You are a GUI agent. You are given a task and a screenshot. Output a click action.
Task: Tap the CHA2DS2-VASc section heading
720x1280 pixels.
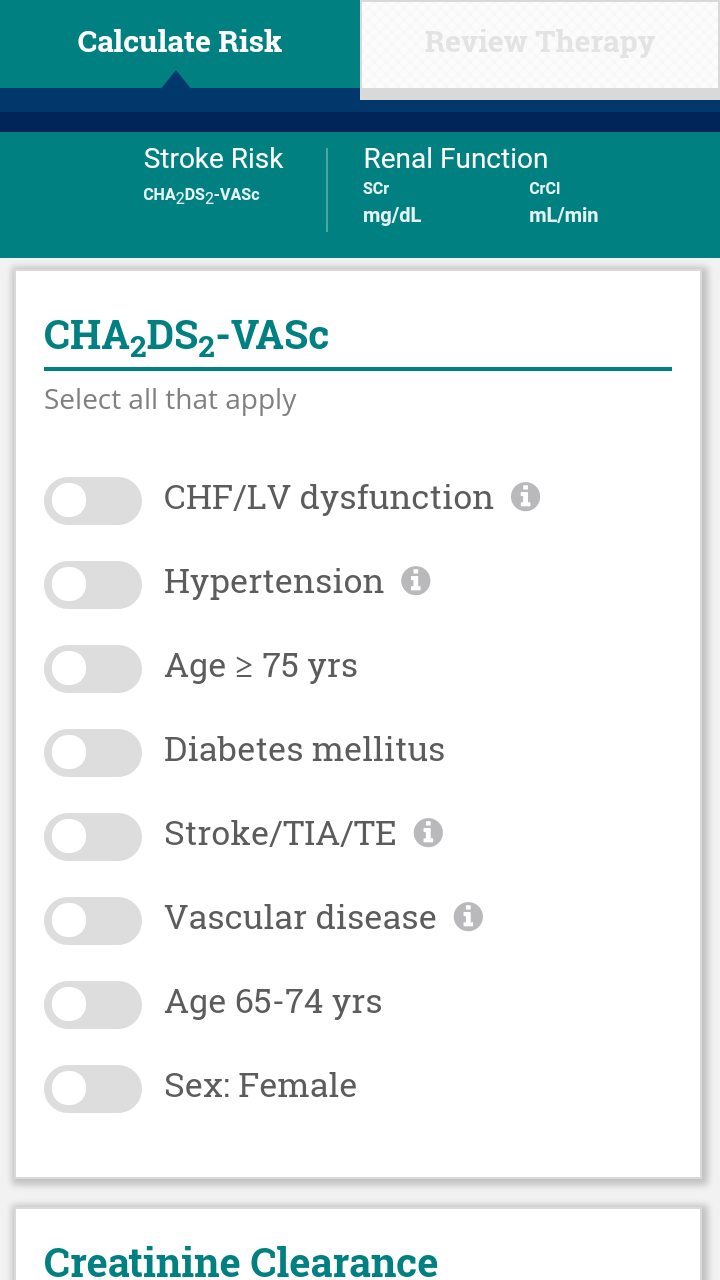(x=187, y=336)
